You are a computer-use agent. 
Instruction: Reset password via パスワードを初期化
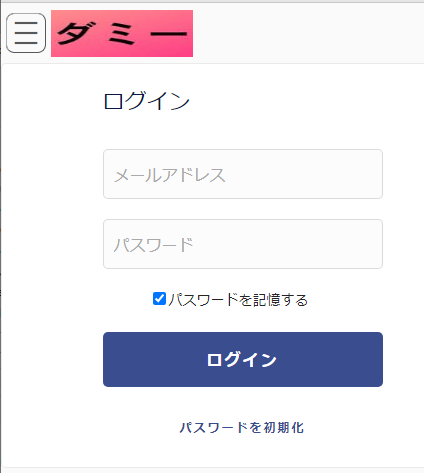[x=242, y=428]
